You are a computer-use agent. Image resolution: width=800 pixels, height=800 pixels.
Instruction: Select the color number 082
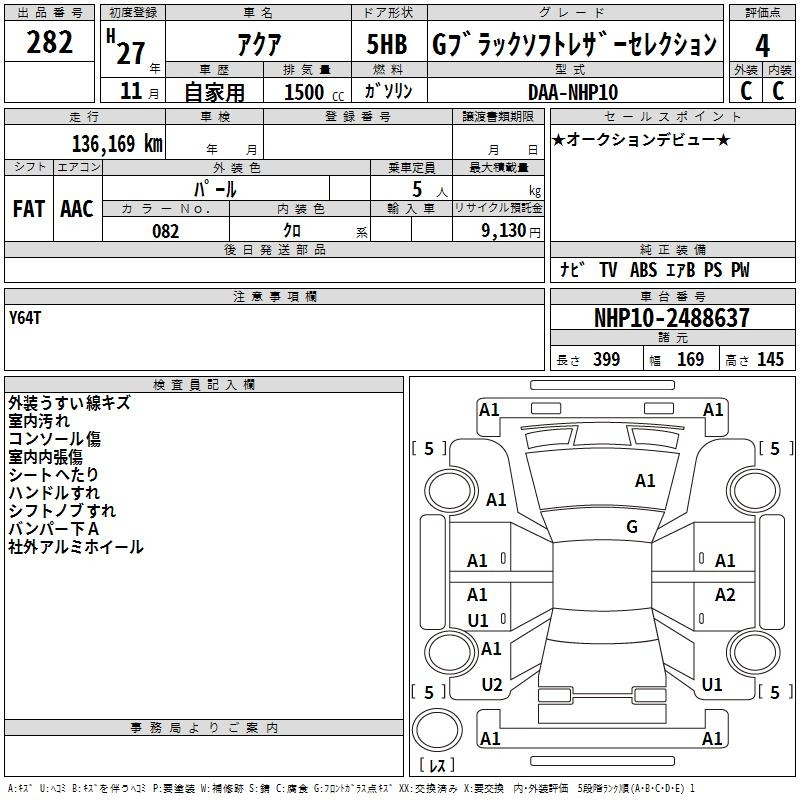tap(166, 231)
